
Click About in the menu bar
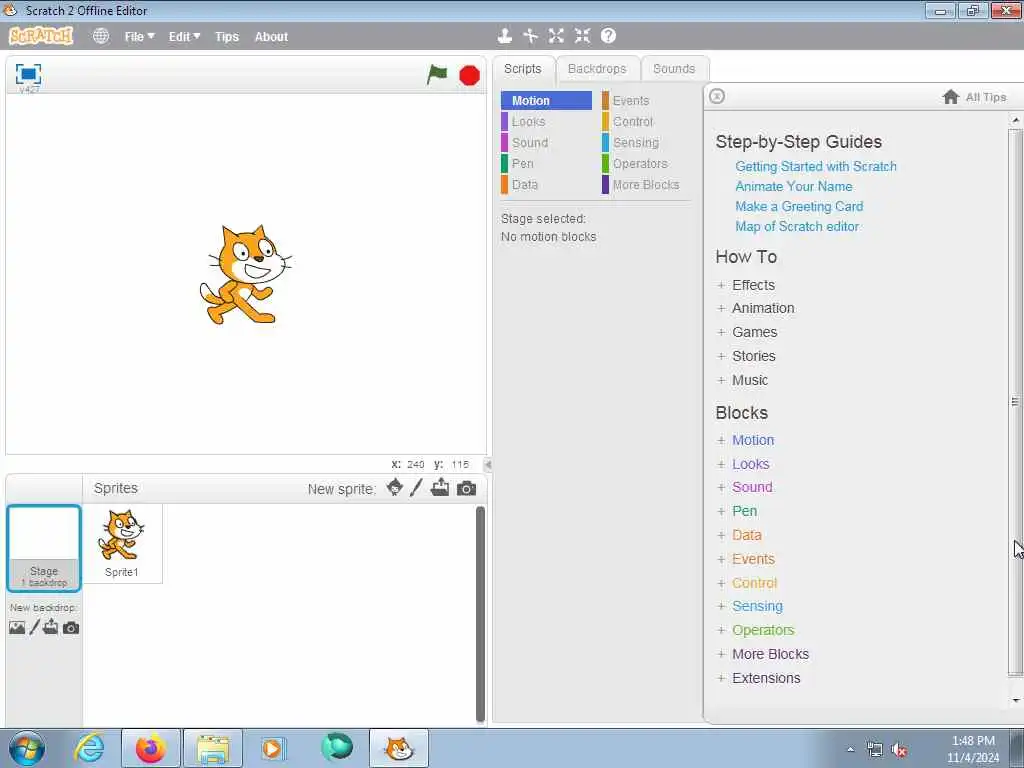point(271,37)
